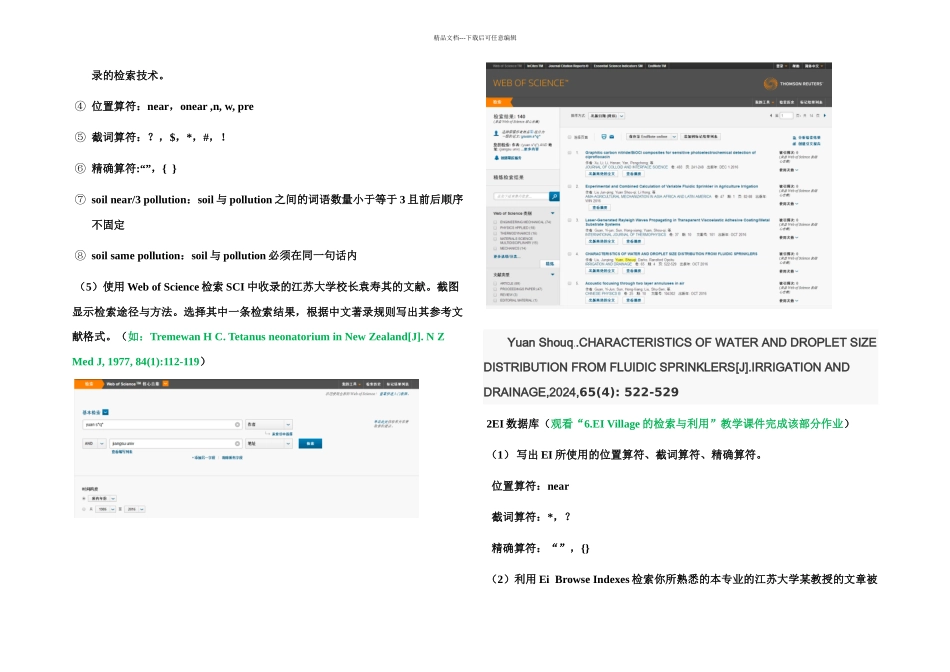Viewport: 950px width, 672px height.
Task: Open 检索历史 in the results screenshot header
Action: pyautogui.click(x=786, y=102)
